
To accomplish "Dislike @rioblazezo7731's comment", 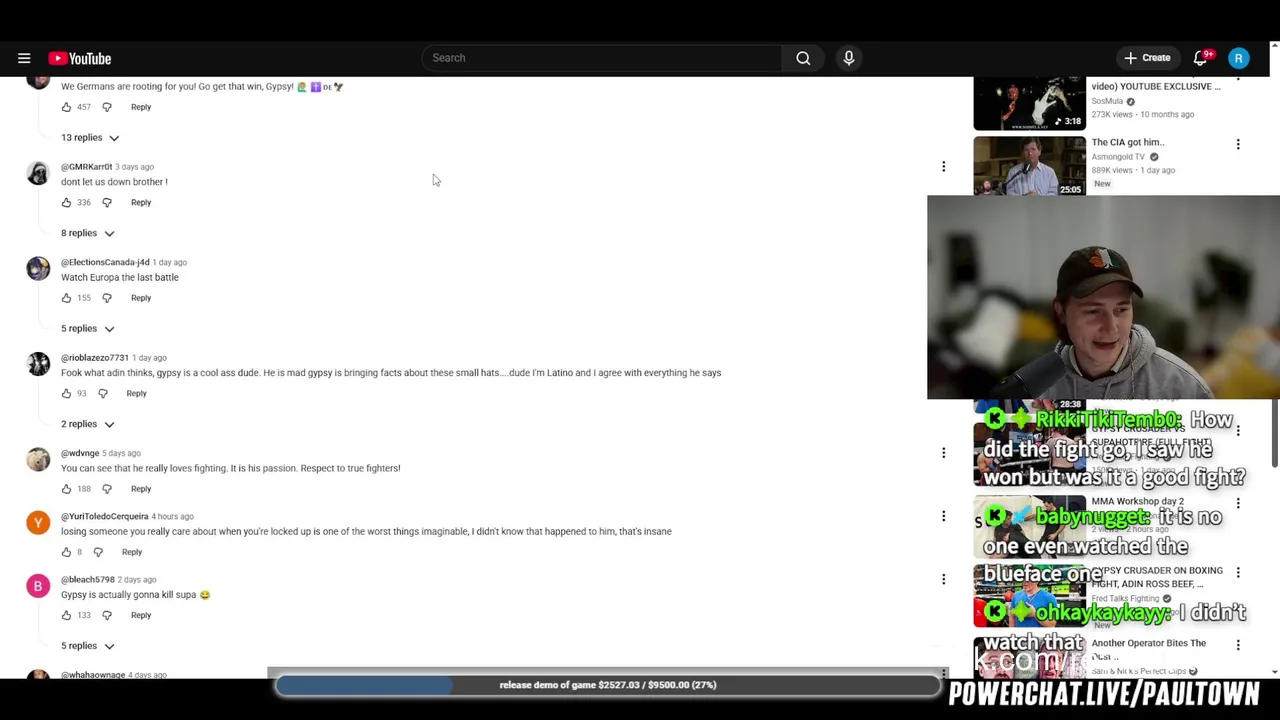I will (102, 393).
